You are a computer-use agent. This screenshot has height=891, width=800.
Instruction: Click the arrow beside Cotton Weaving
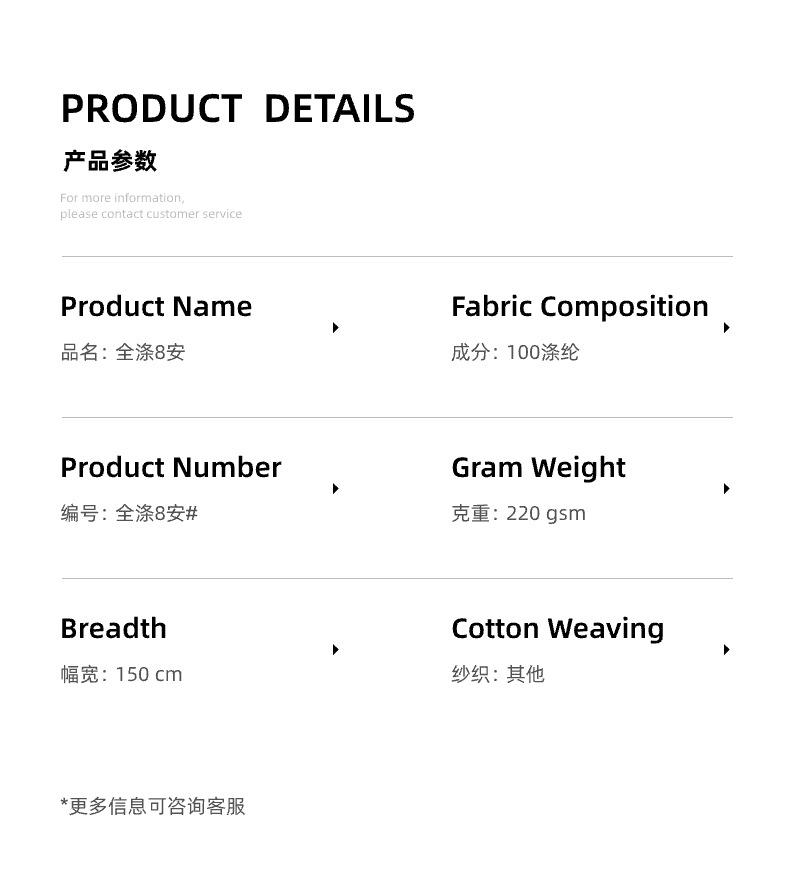727,650
